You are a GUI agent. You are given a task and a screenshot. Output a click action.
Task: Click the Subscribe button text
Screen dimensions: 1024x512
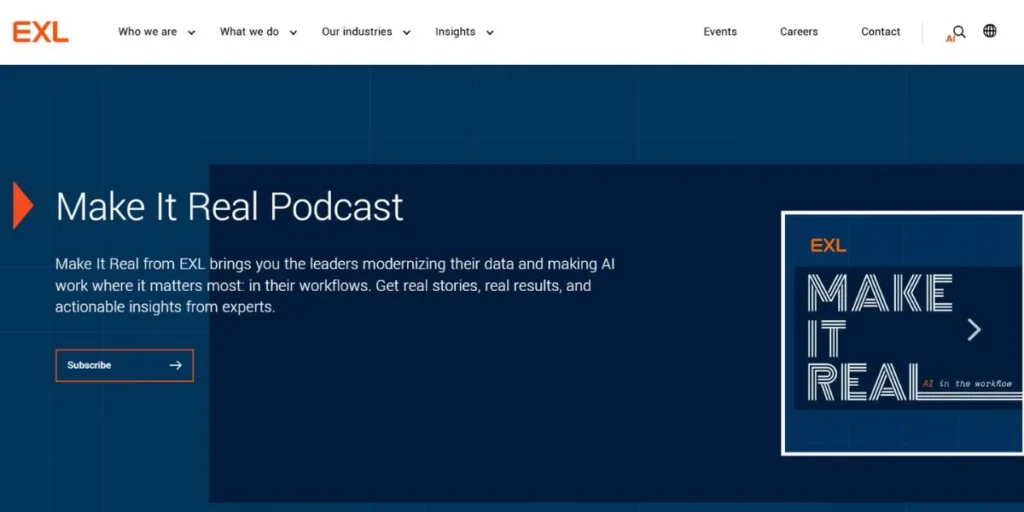[x=89, y=366]
